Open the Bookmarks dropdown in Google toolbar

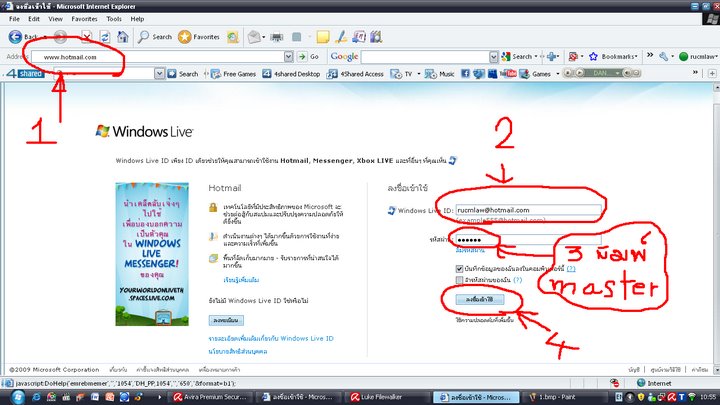coord(614,56)
